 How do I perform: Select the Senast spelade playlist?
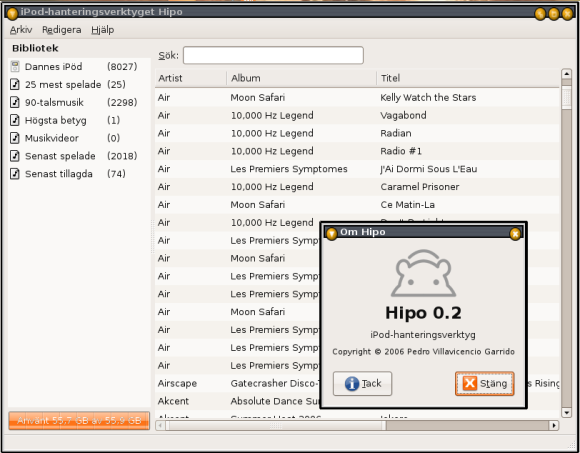point(79,156)
